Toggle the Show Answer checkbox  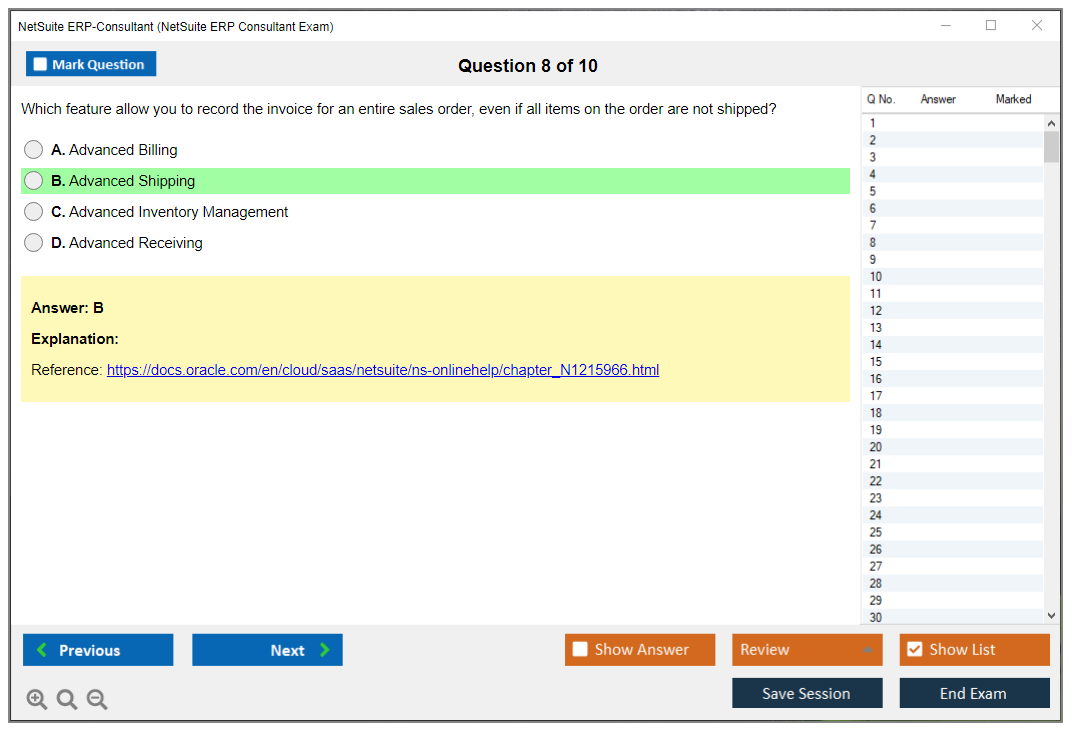click(x=580, y=649)
